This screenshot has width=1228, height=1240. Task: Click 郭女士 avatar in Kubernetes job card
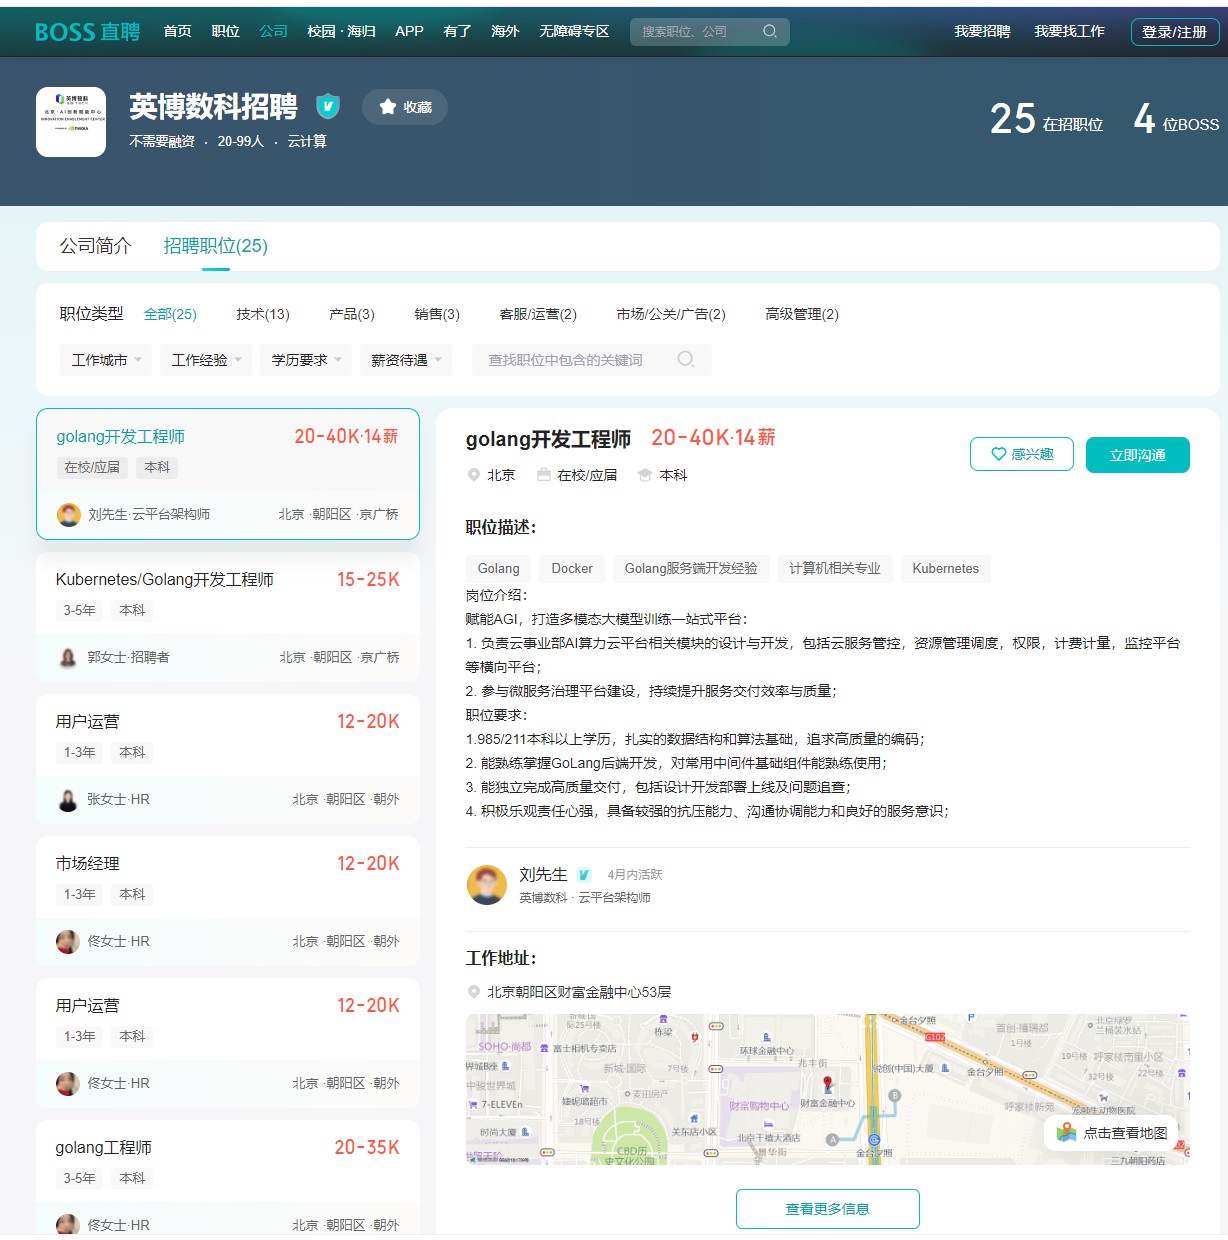click(x=68, y=658)
